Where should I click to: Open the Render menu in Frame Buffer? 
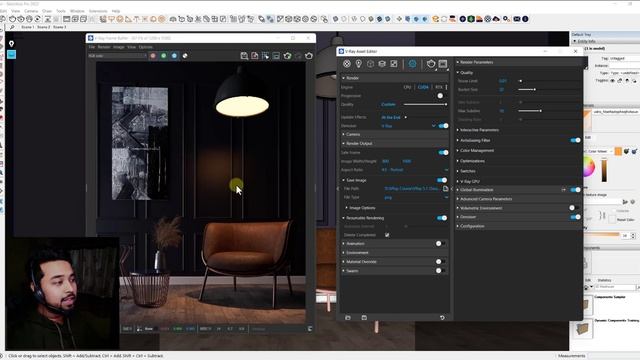pyautogui.click(x=104, y=47)
